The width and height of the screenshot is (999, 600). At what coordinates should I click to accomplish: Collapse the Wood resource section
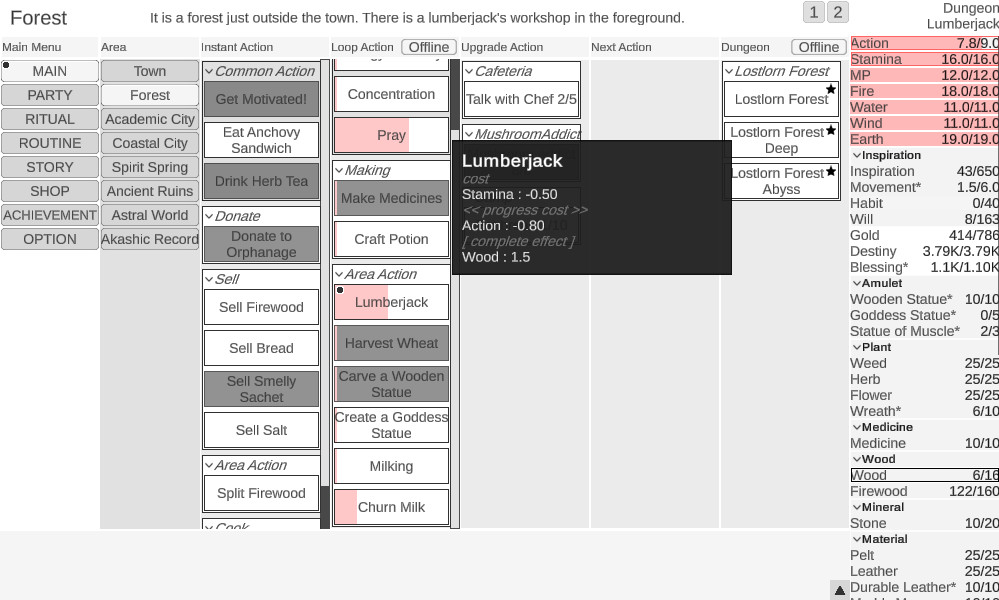pyautogui.click(x=859, y=459)
